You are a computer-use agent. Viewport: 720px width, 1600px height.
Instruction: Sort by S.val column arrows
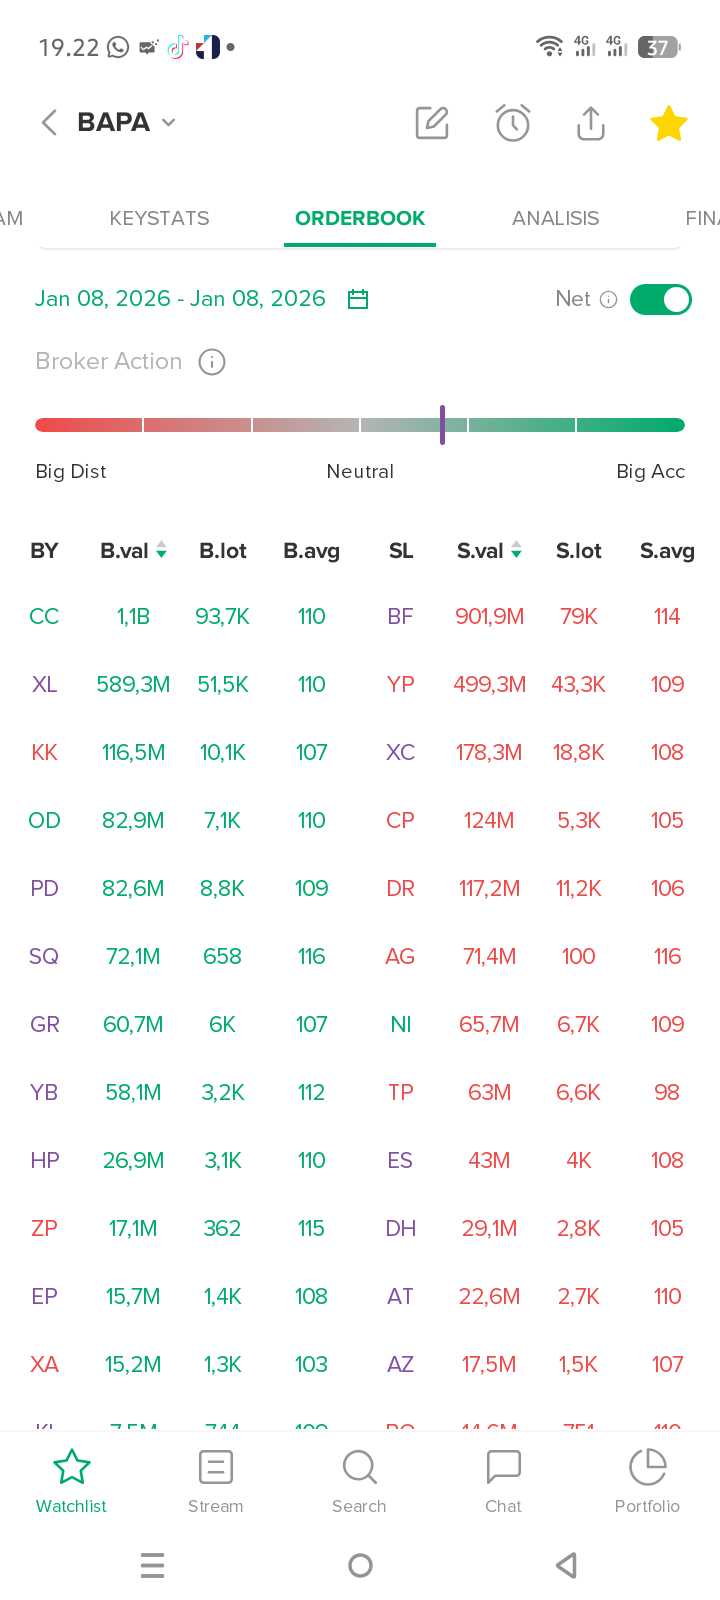[x=516, y=550]
